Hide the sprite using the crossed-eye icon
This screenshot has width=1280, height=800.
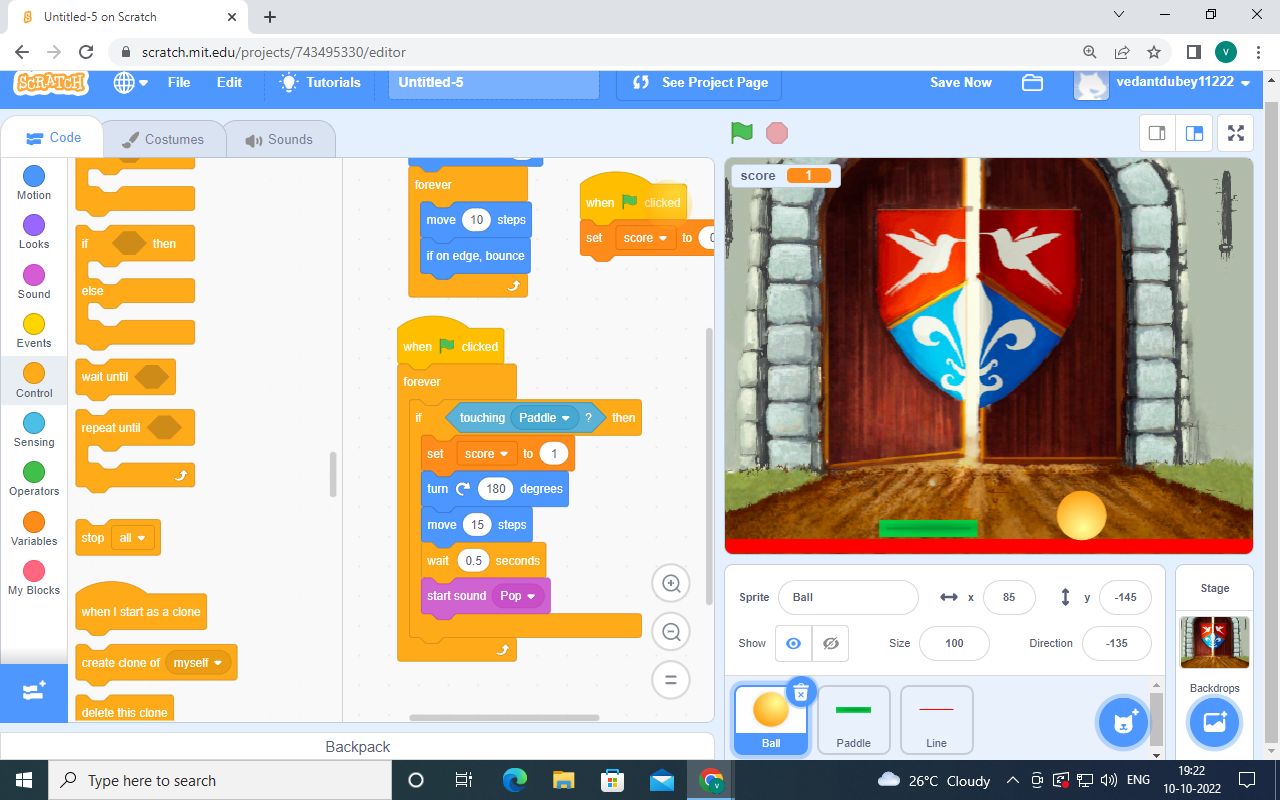[830, 643]
